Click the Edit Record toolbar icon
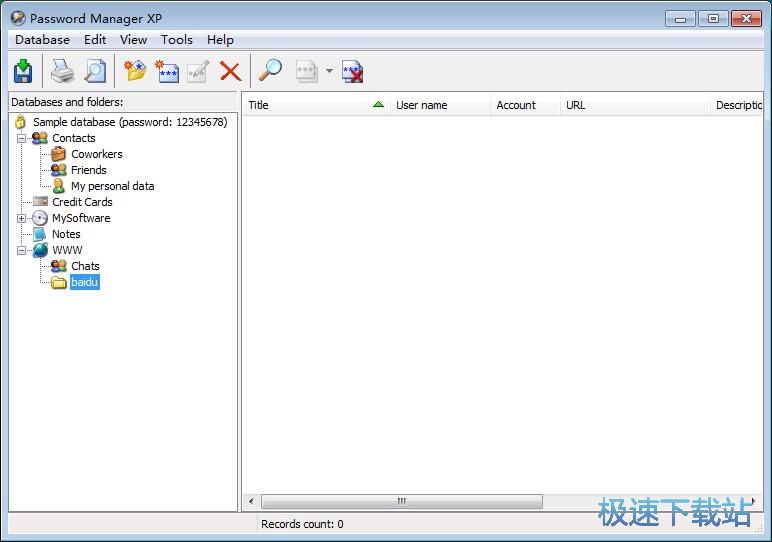 click(x=198, y=71)
